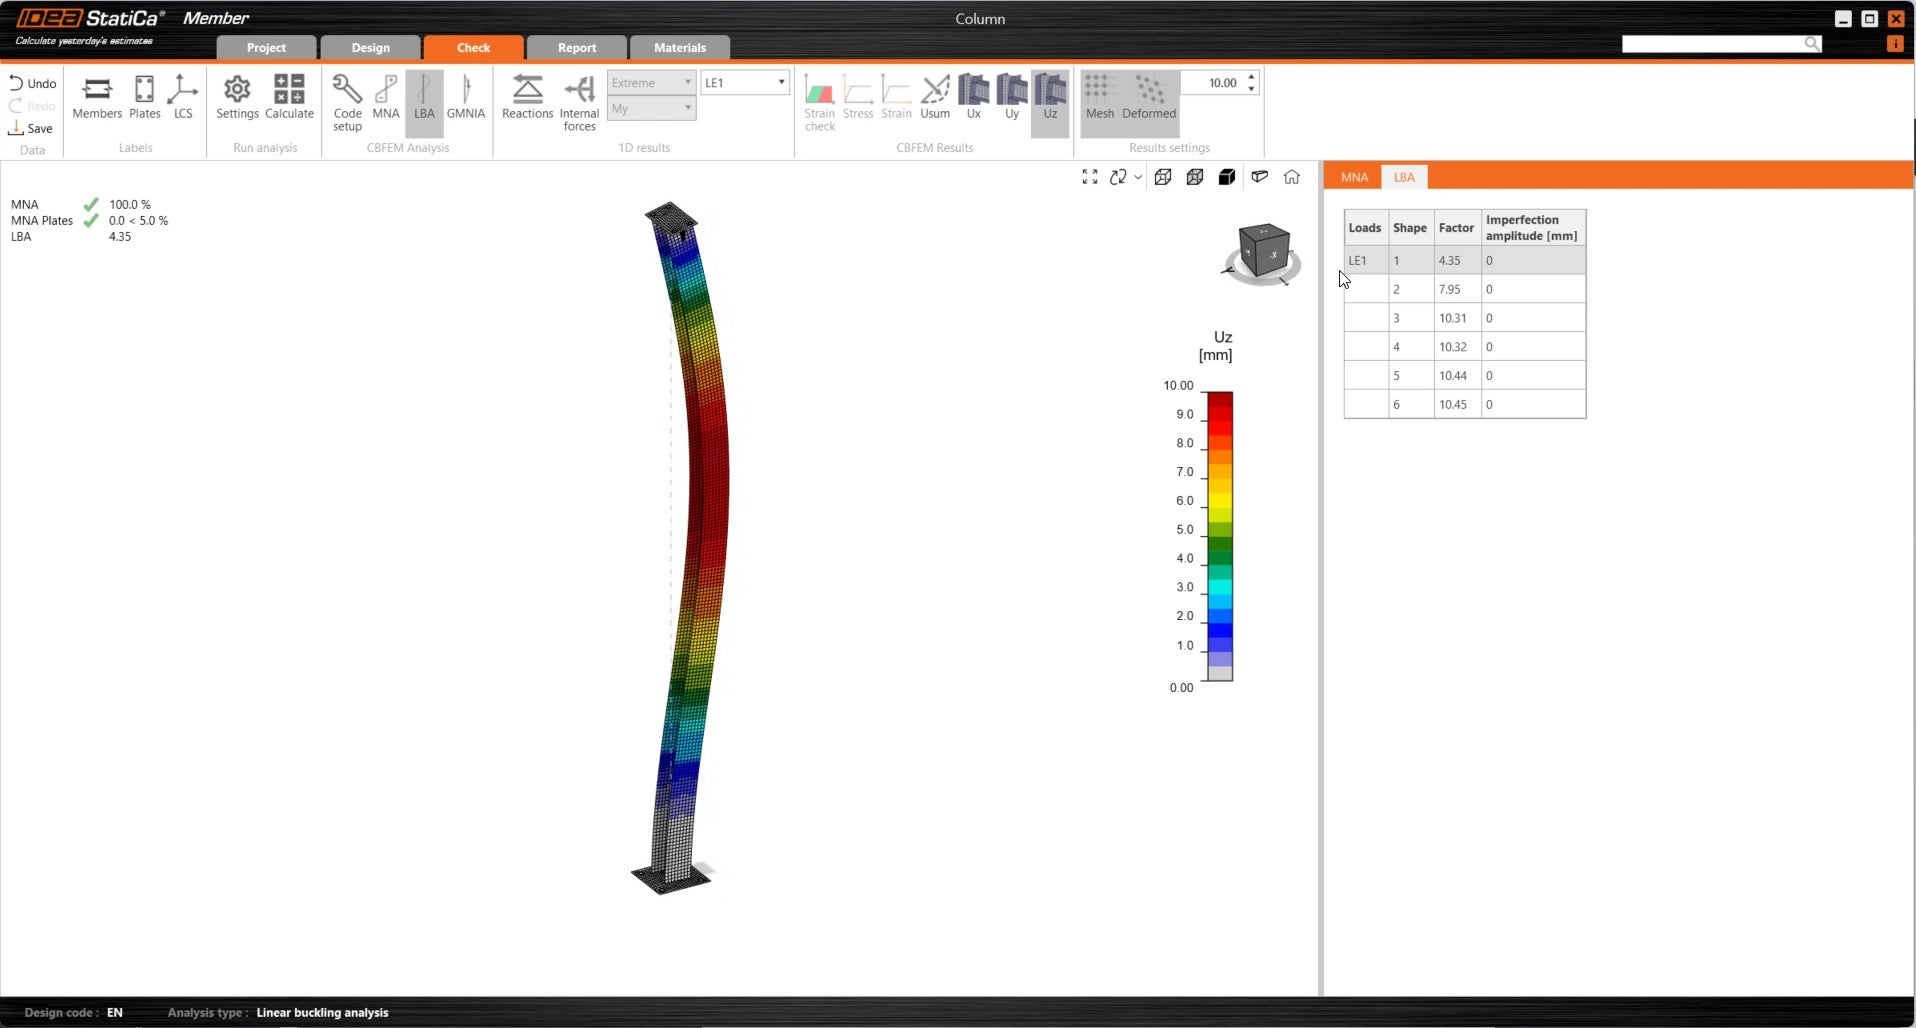Display Internal forces results
Screen dimensions: 1916x1028
(579, 101)
